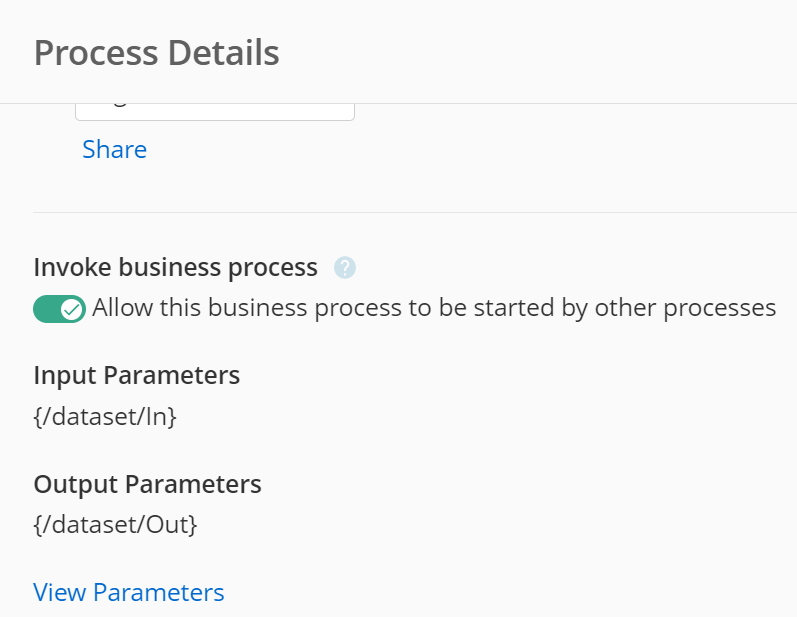Screen dimensions: 797x617
Task: Select the Output Parameters label
Action: pyautogui.click(x=147, y=484)
